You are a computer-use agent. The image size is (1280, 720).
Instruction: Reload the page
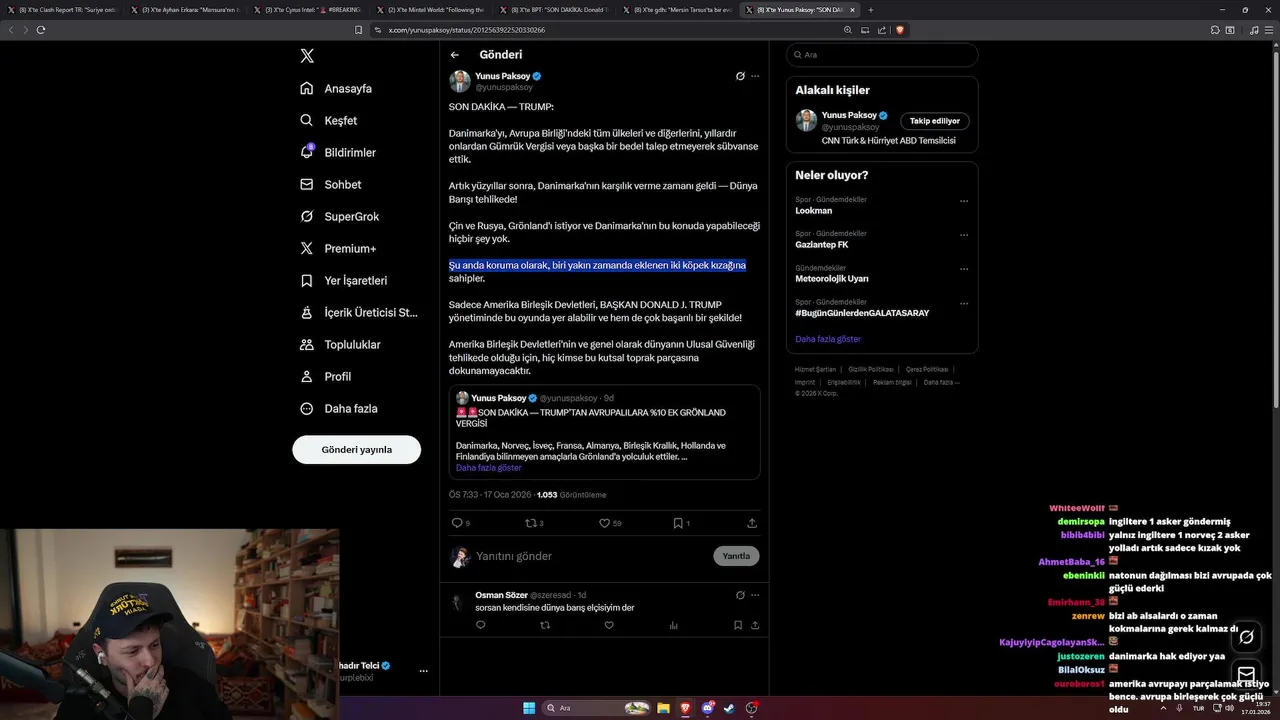[41, 30]
